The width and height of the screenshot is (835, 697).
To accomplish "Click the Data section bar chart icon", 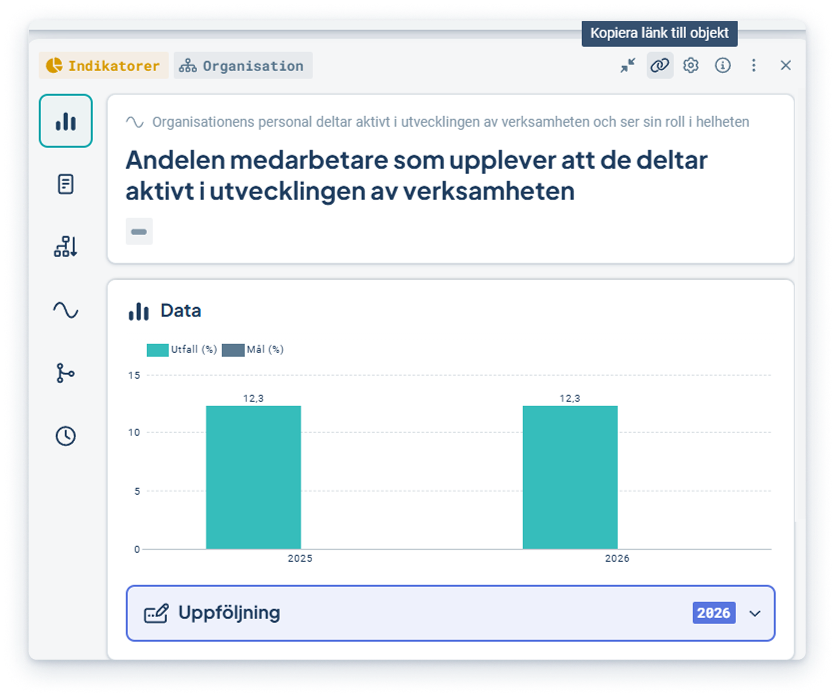I will click(x=138, y=311).
